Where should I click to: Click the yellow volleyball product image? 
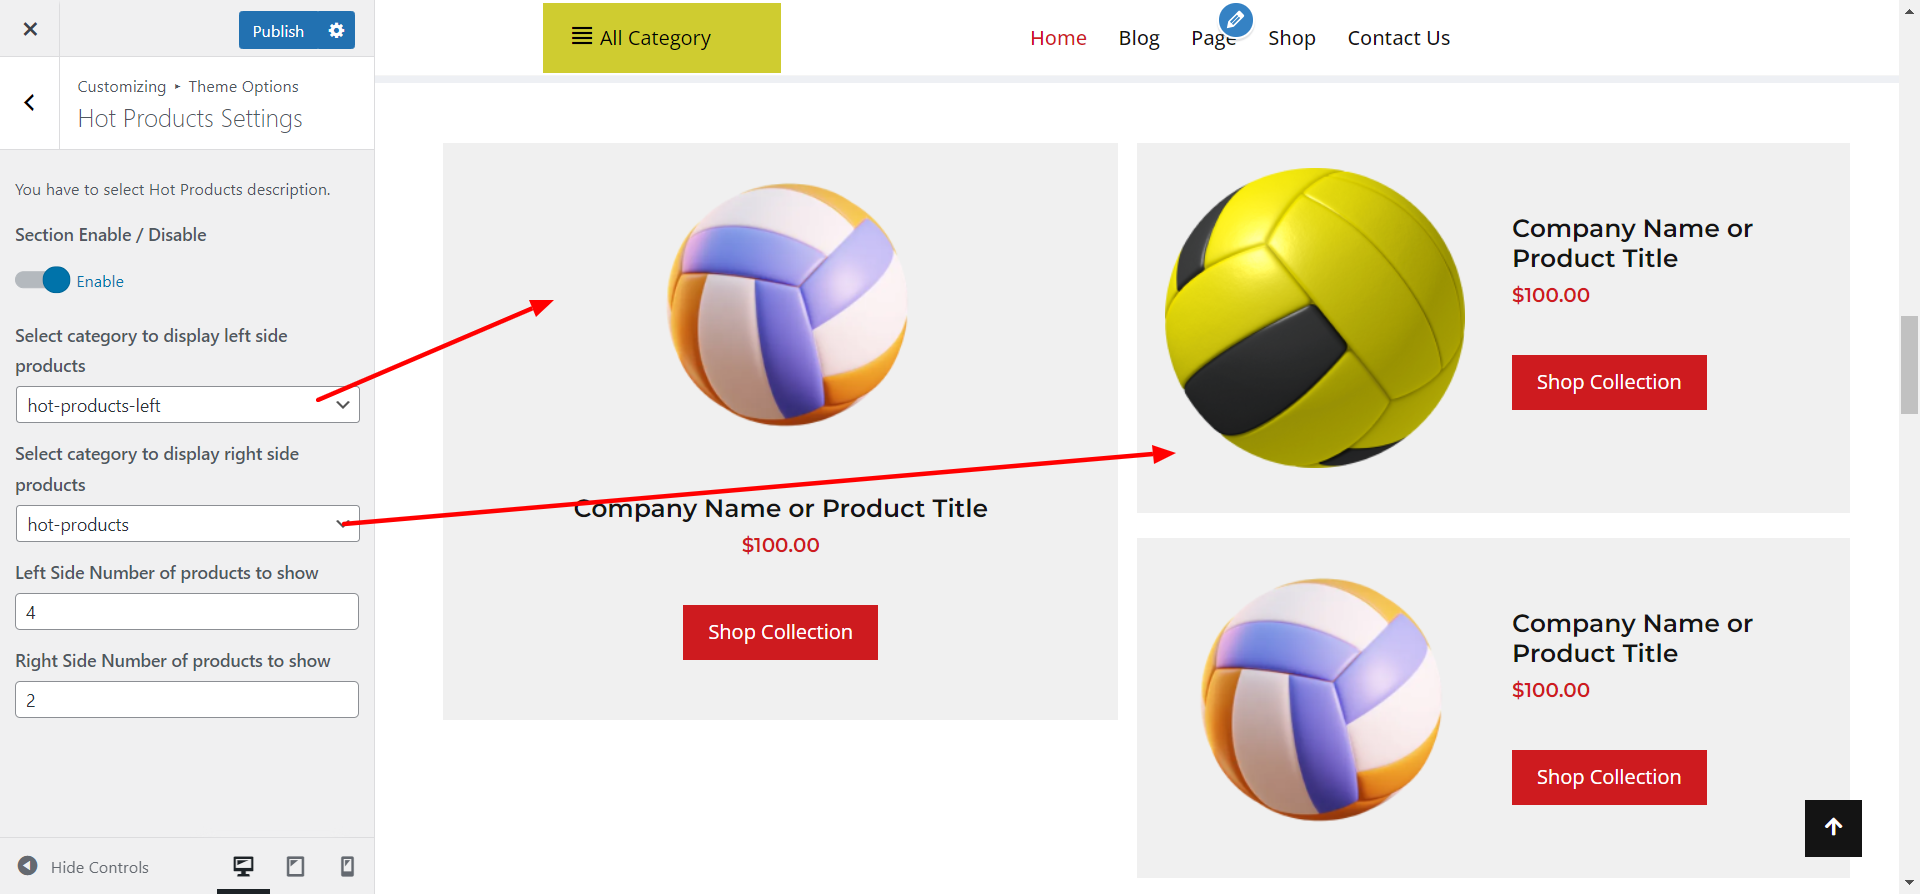click(1315, 317)
